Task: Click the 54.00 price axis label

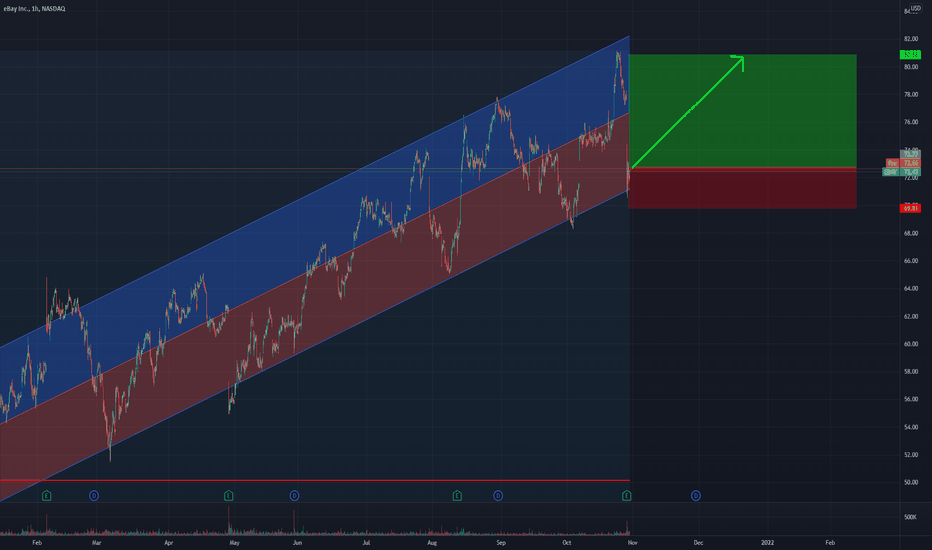Action: tap(911, 427)
